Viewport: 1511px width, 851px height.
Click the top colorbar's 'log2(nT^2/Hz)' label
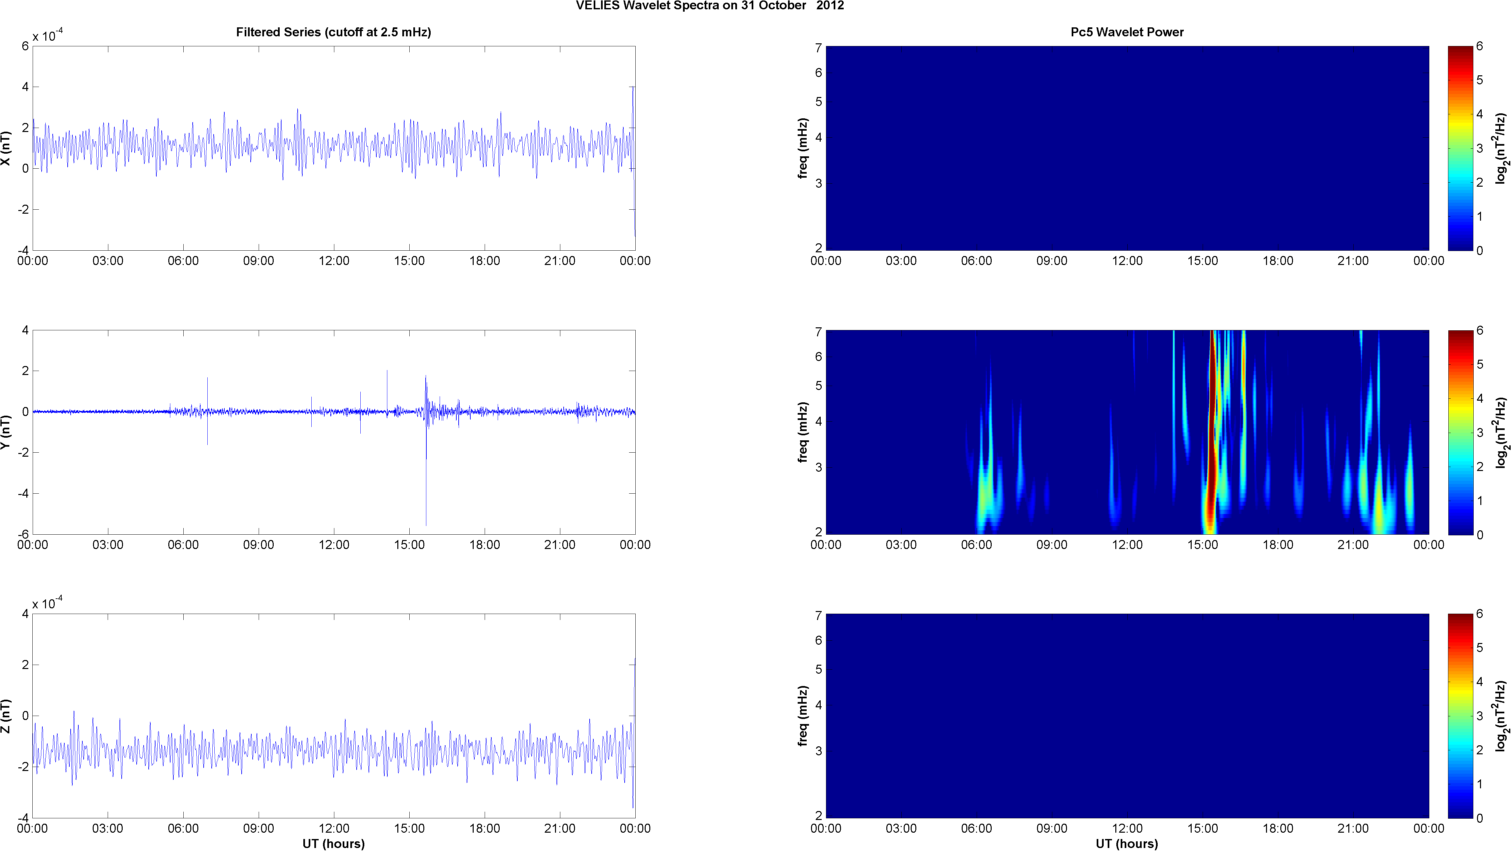1501,148
